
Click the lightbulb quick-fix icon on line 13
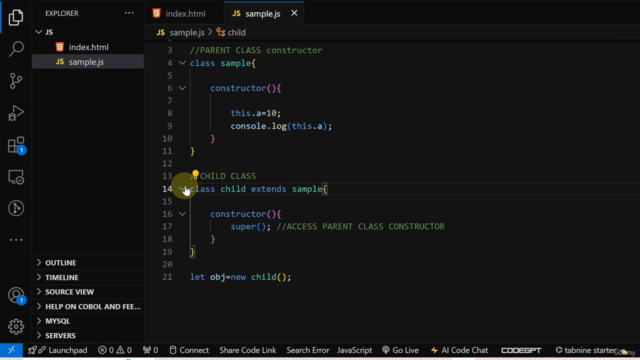click(x=196, y=174)
